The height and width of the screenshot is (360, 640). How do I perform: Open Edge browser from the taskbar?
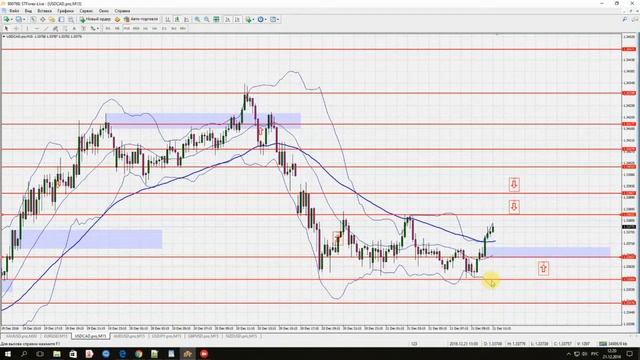tap(122, 354)
